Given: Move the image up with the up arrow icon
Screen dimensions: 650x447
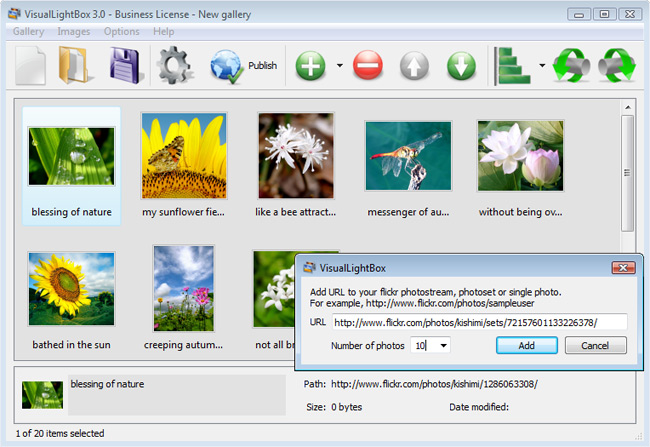Looking at the screenshot, I should 416,67.
